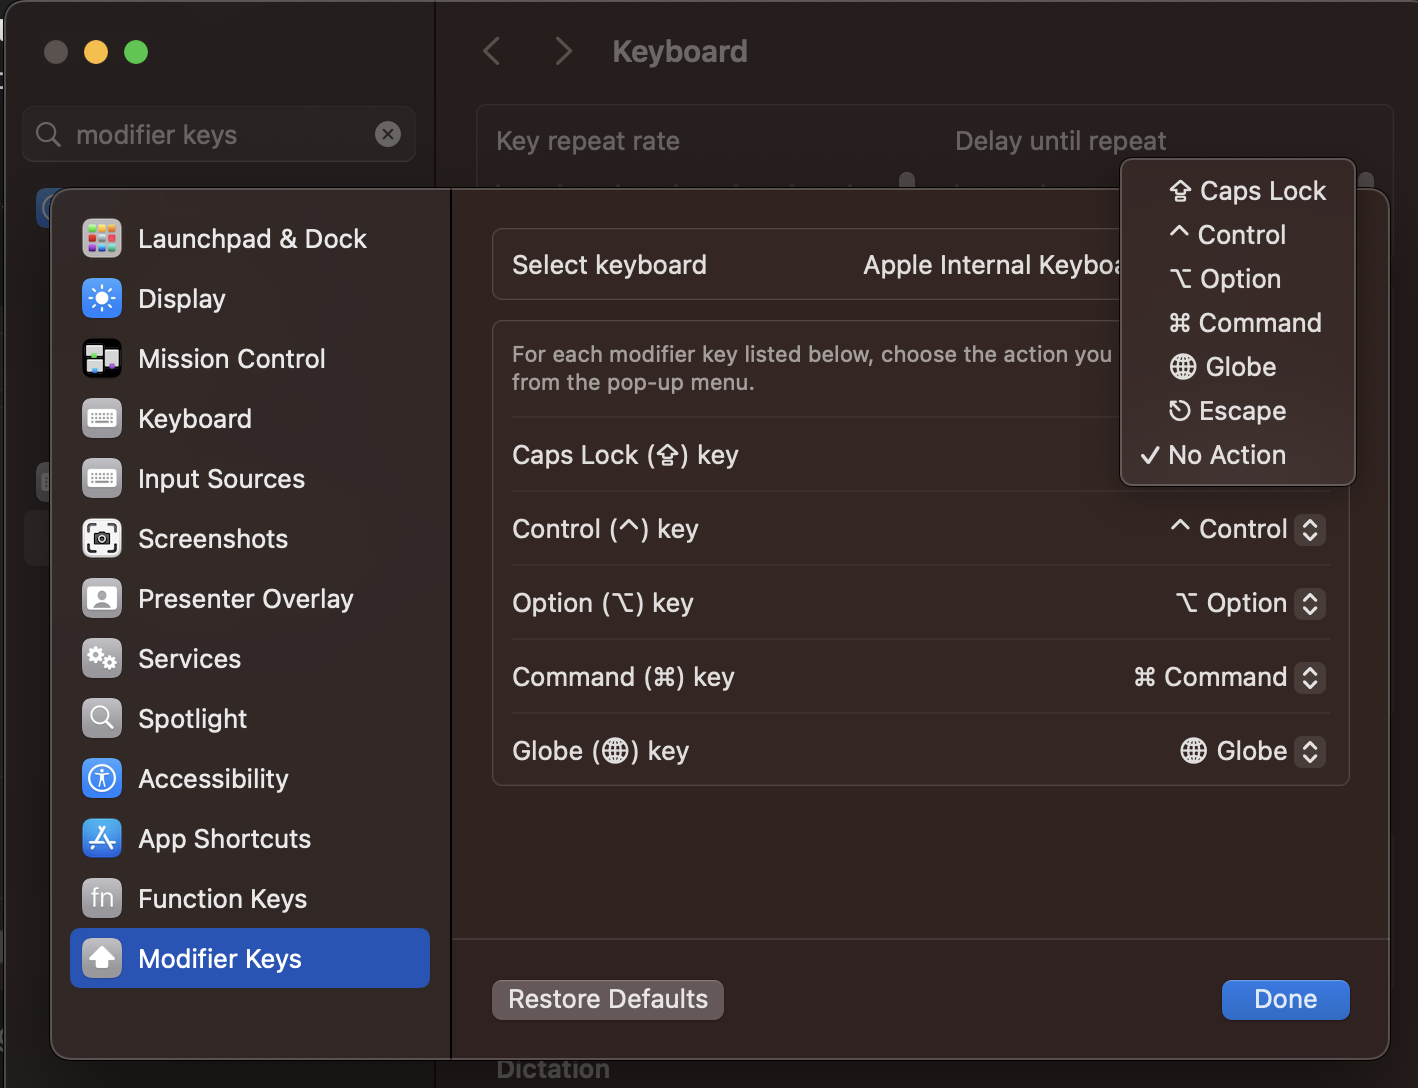Open Mission Control settings
The image size is (1418, 1088).
point(231,358)
